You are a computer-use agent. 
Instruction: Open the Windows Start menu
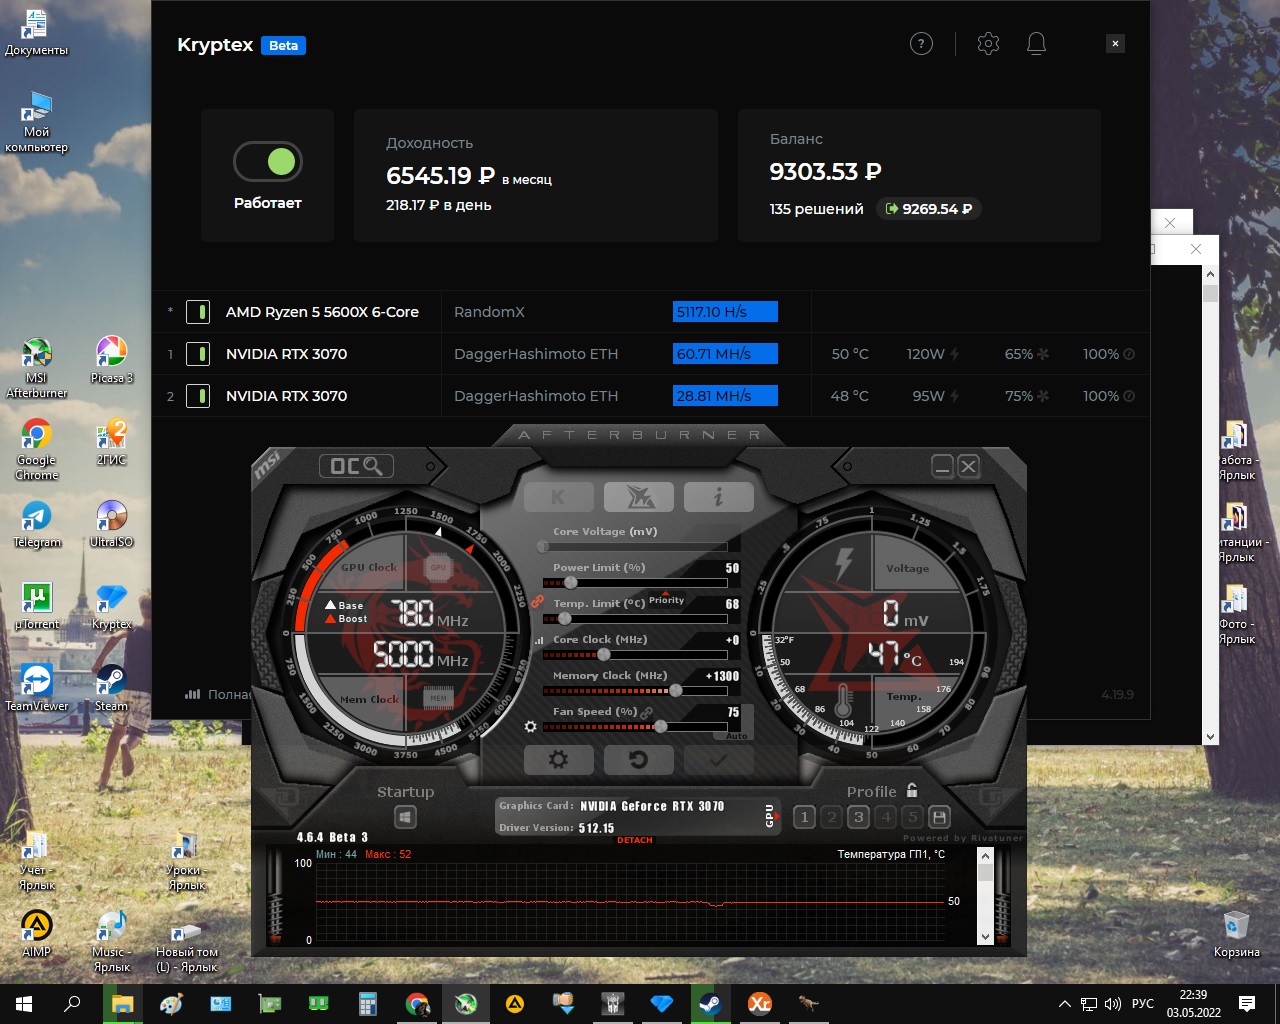(x=24, y=1004)
